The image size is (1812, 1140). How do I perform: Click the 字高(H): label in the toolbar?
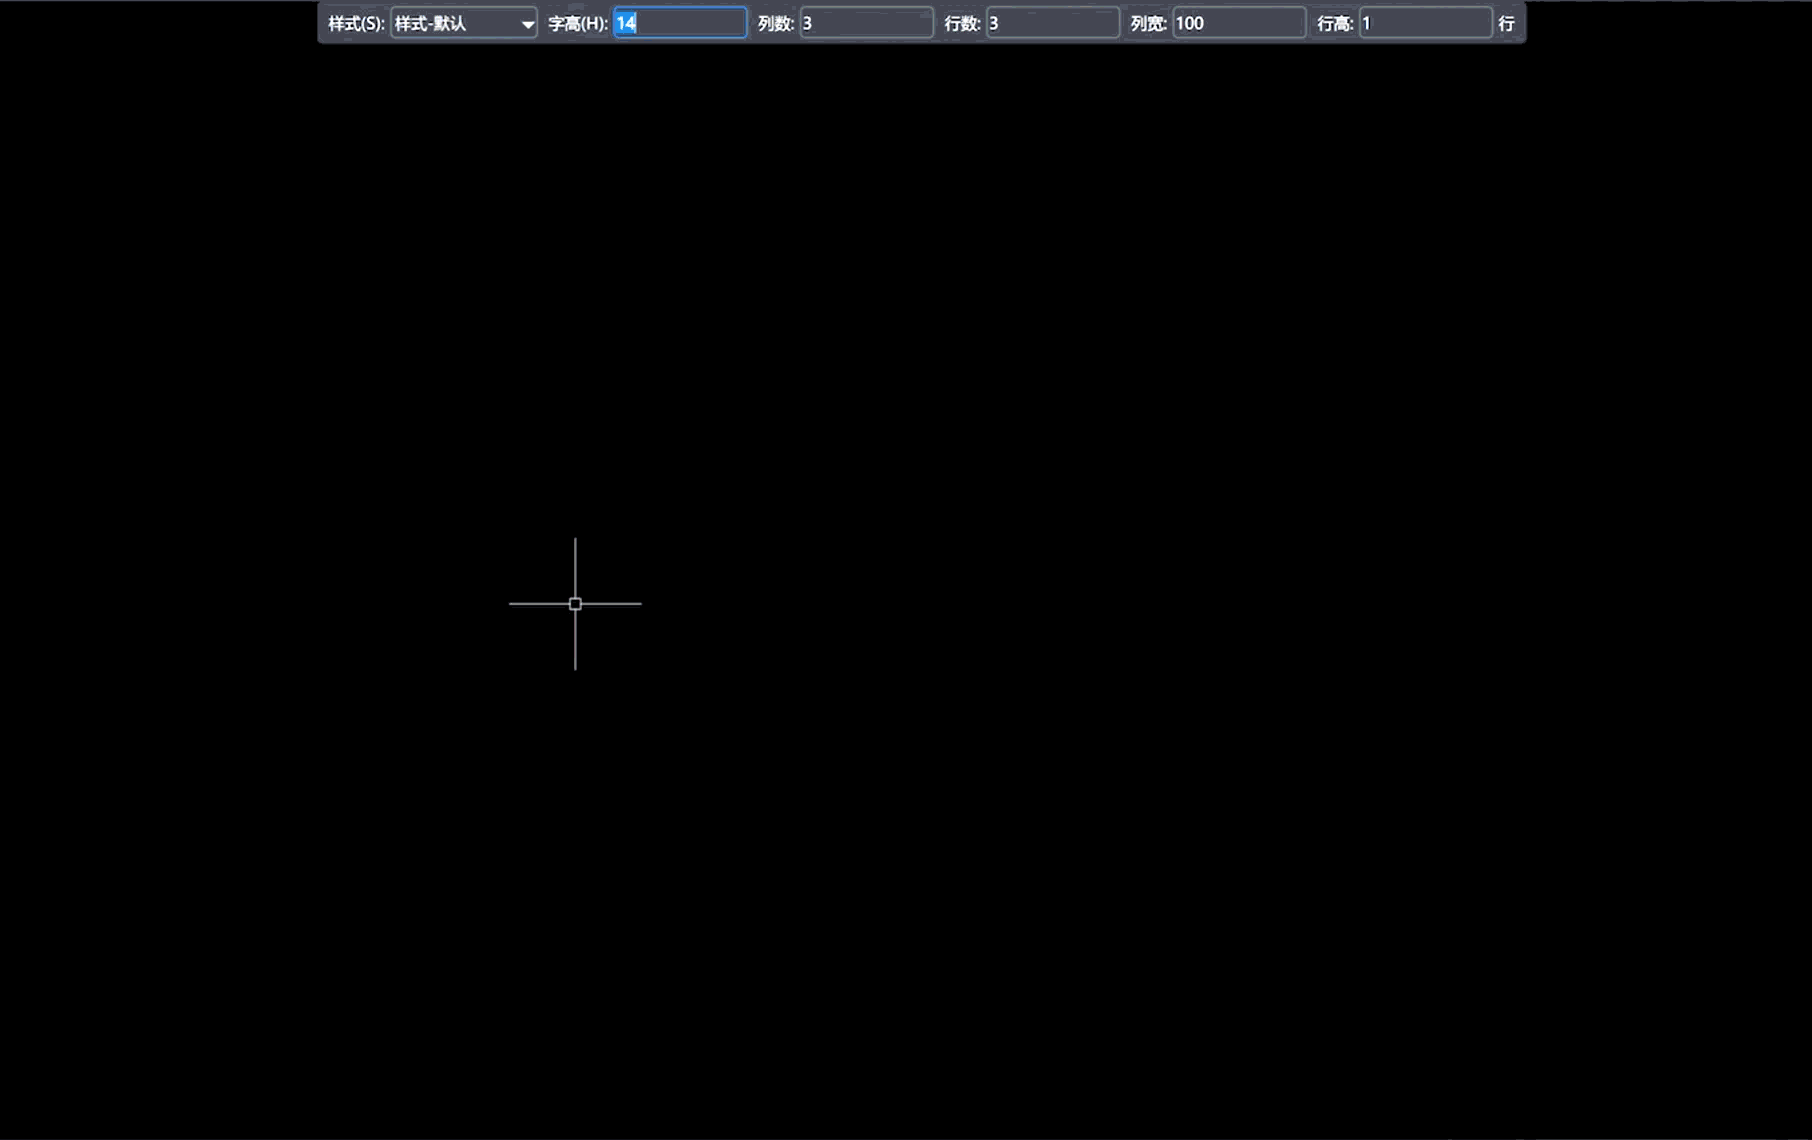pos(578,23)
